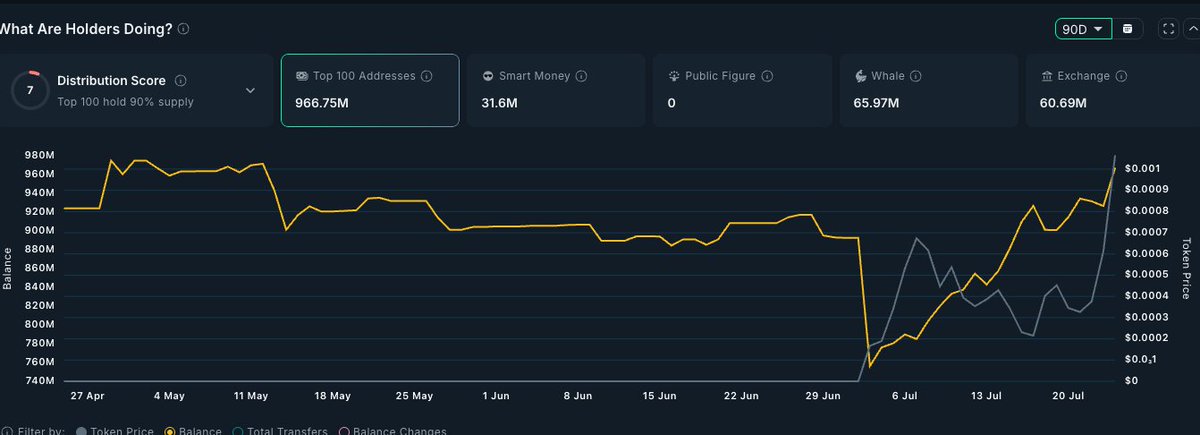Click the 11 May axis label

(x=251, y=395)
